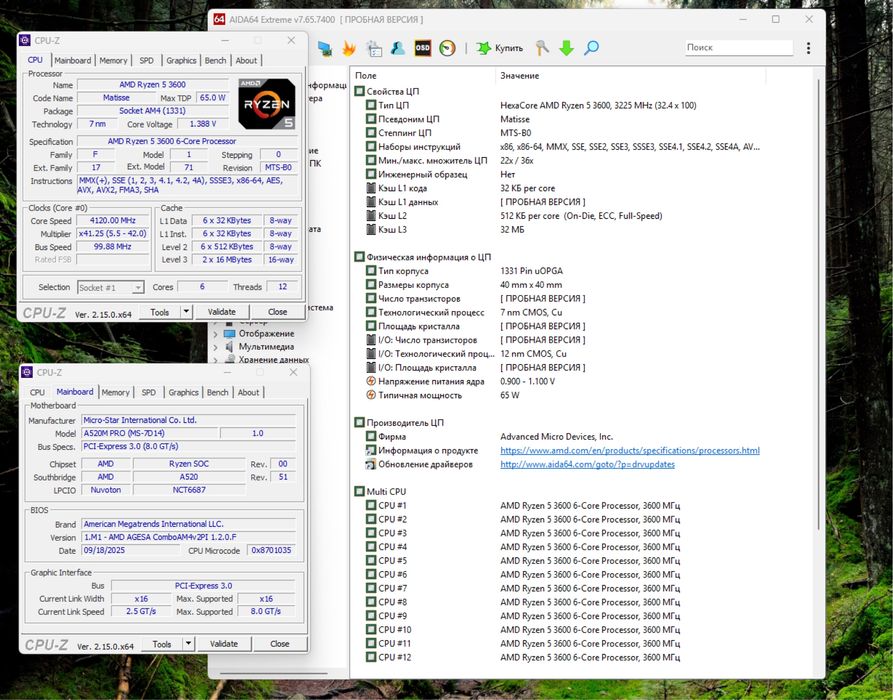Click the icon of Физическая информация о ЦП header
Image resolution: width=893 pixels, height=700 pixels.
(359, 257)
